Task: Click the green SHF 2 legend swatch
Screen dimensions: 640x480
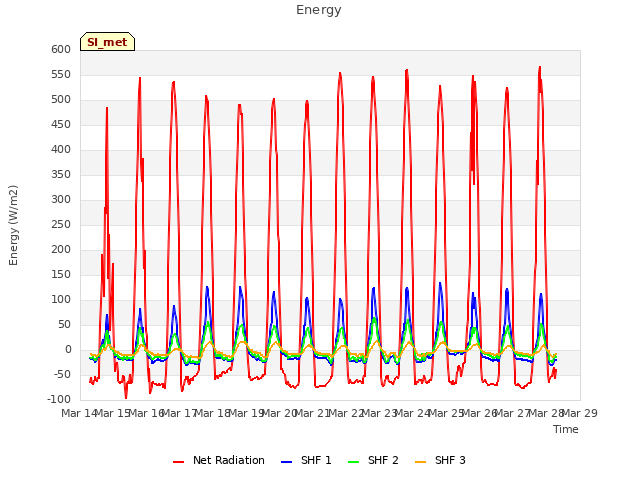Action: pyautogui.click(x=353, y=462)
